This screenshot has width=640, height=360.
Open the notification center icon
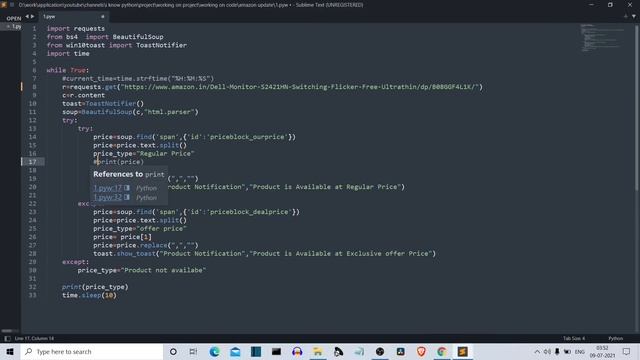coord(627,351)
